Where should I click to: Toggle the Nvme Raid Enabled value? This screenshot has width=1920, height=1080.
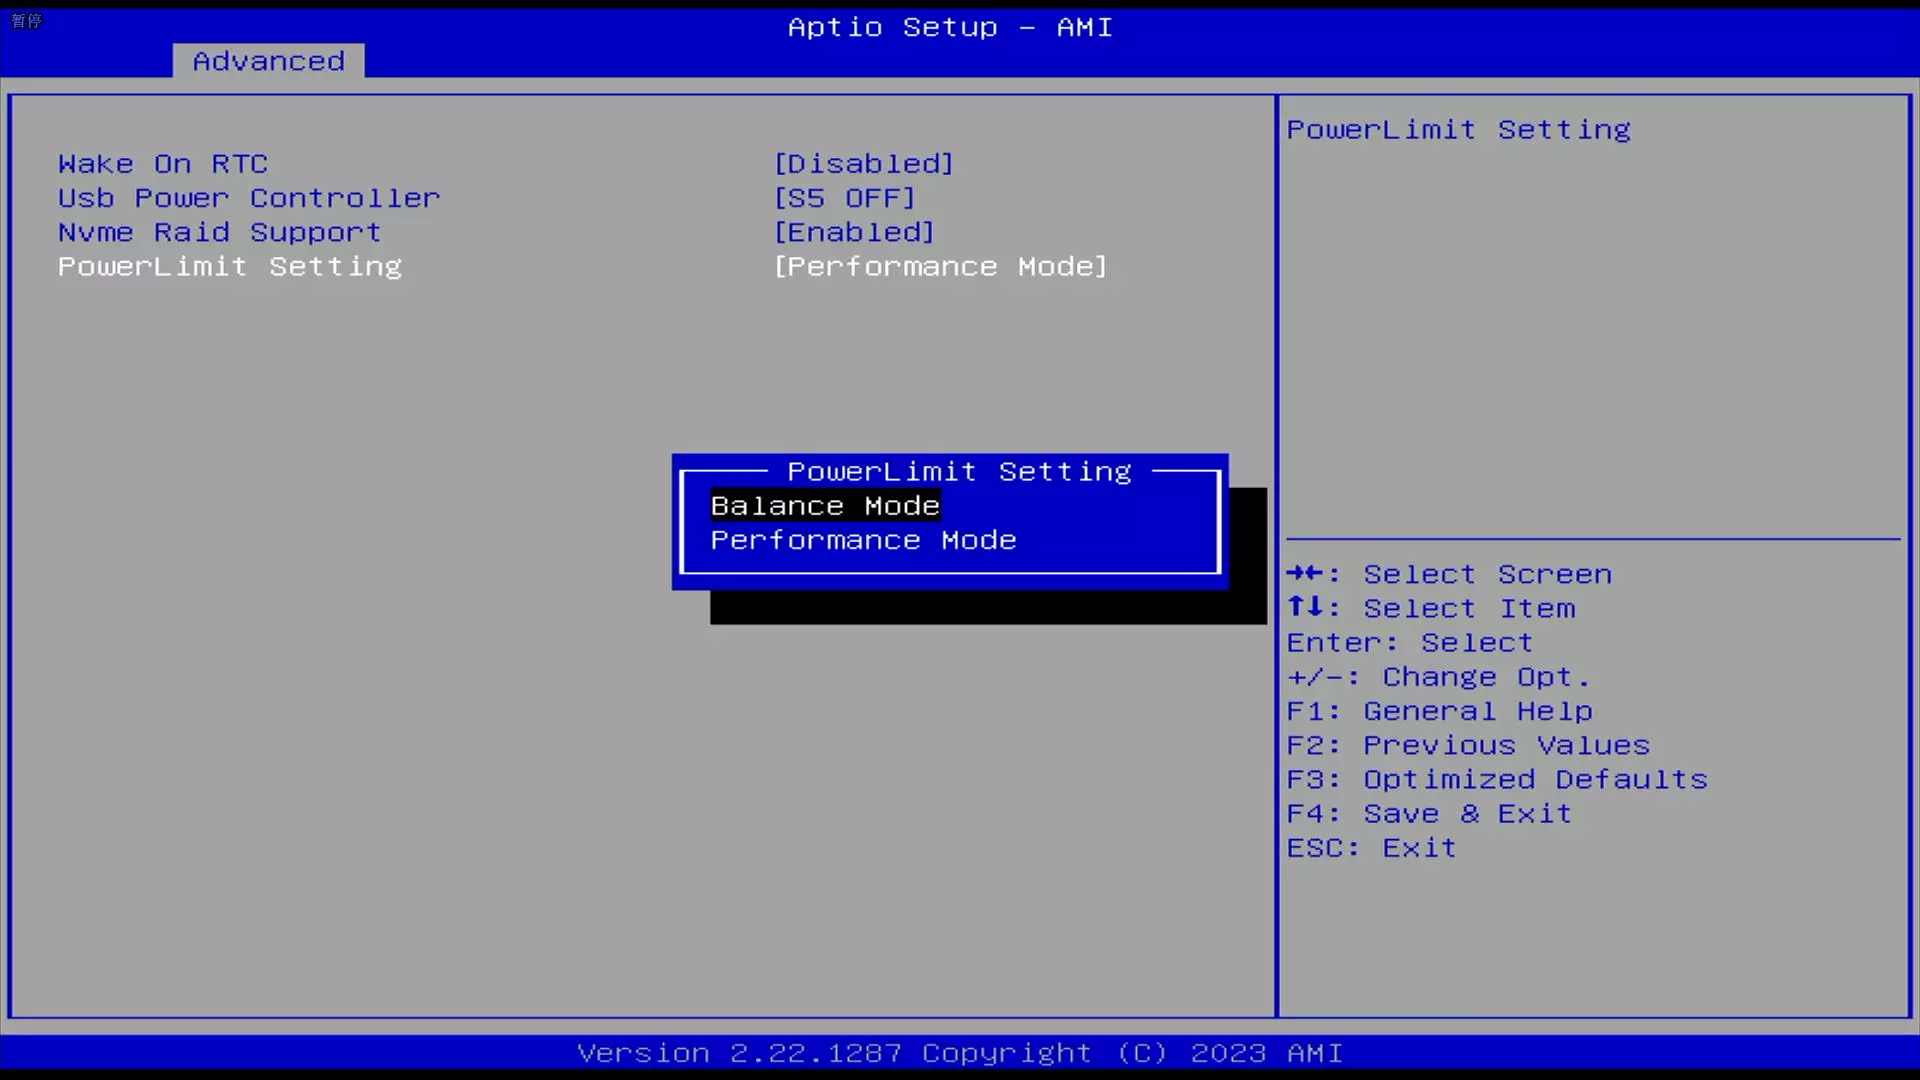855,232
